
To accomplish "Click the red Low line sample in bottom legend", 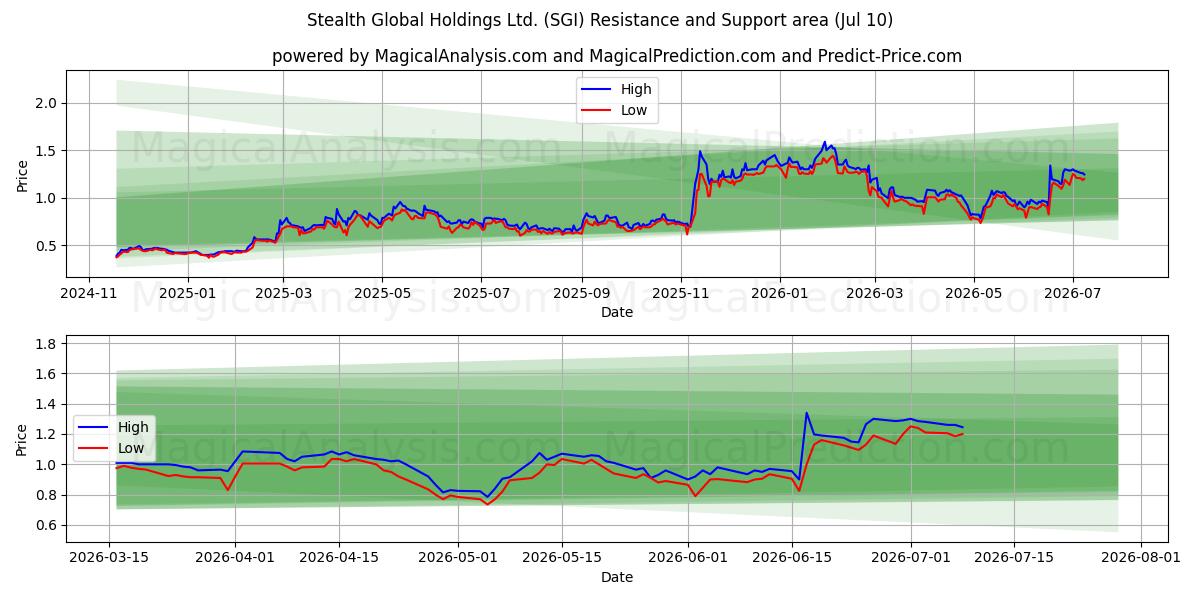I will pos(93,449).
